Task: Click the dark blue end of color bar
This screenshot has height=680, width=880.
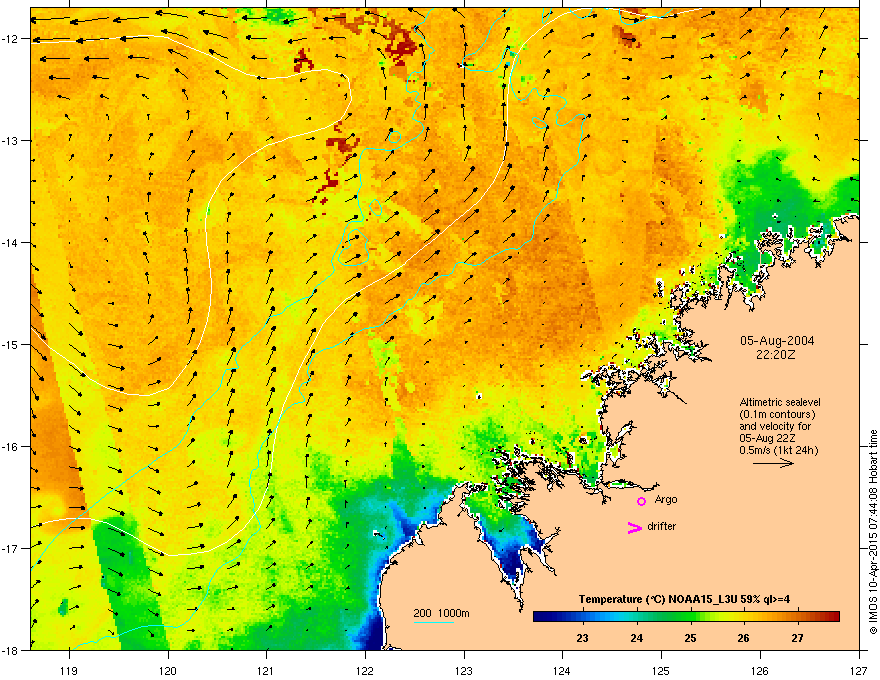Action: tap(542, 617)
